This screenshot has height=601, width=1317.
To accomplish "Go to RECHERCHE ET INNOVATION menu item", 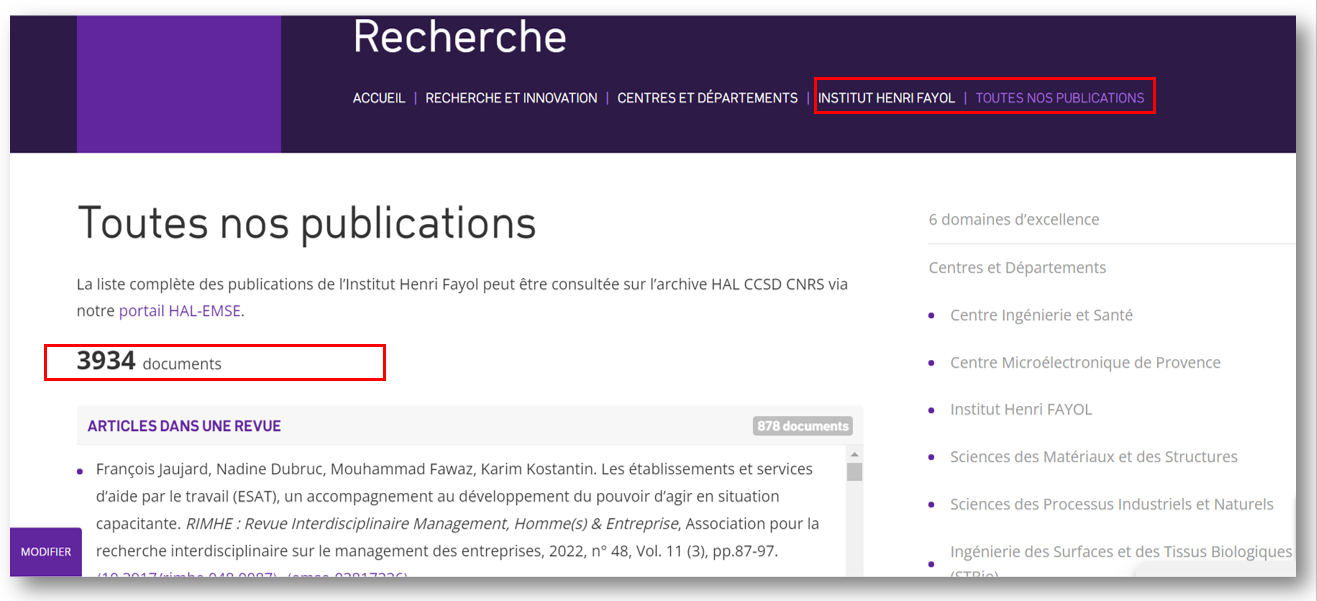I will point(511,98).
